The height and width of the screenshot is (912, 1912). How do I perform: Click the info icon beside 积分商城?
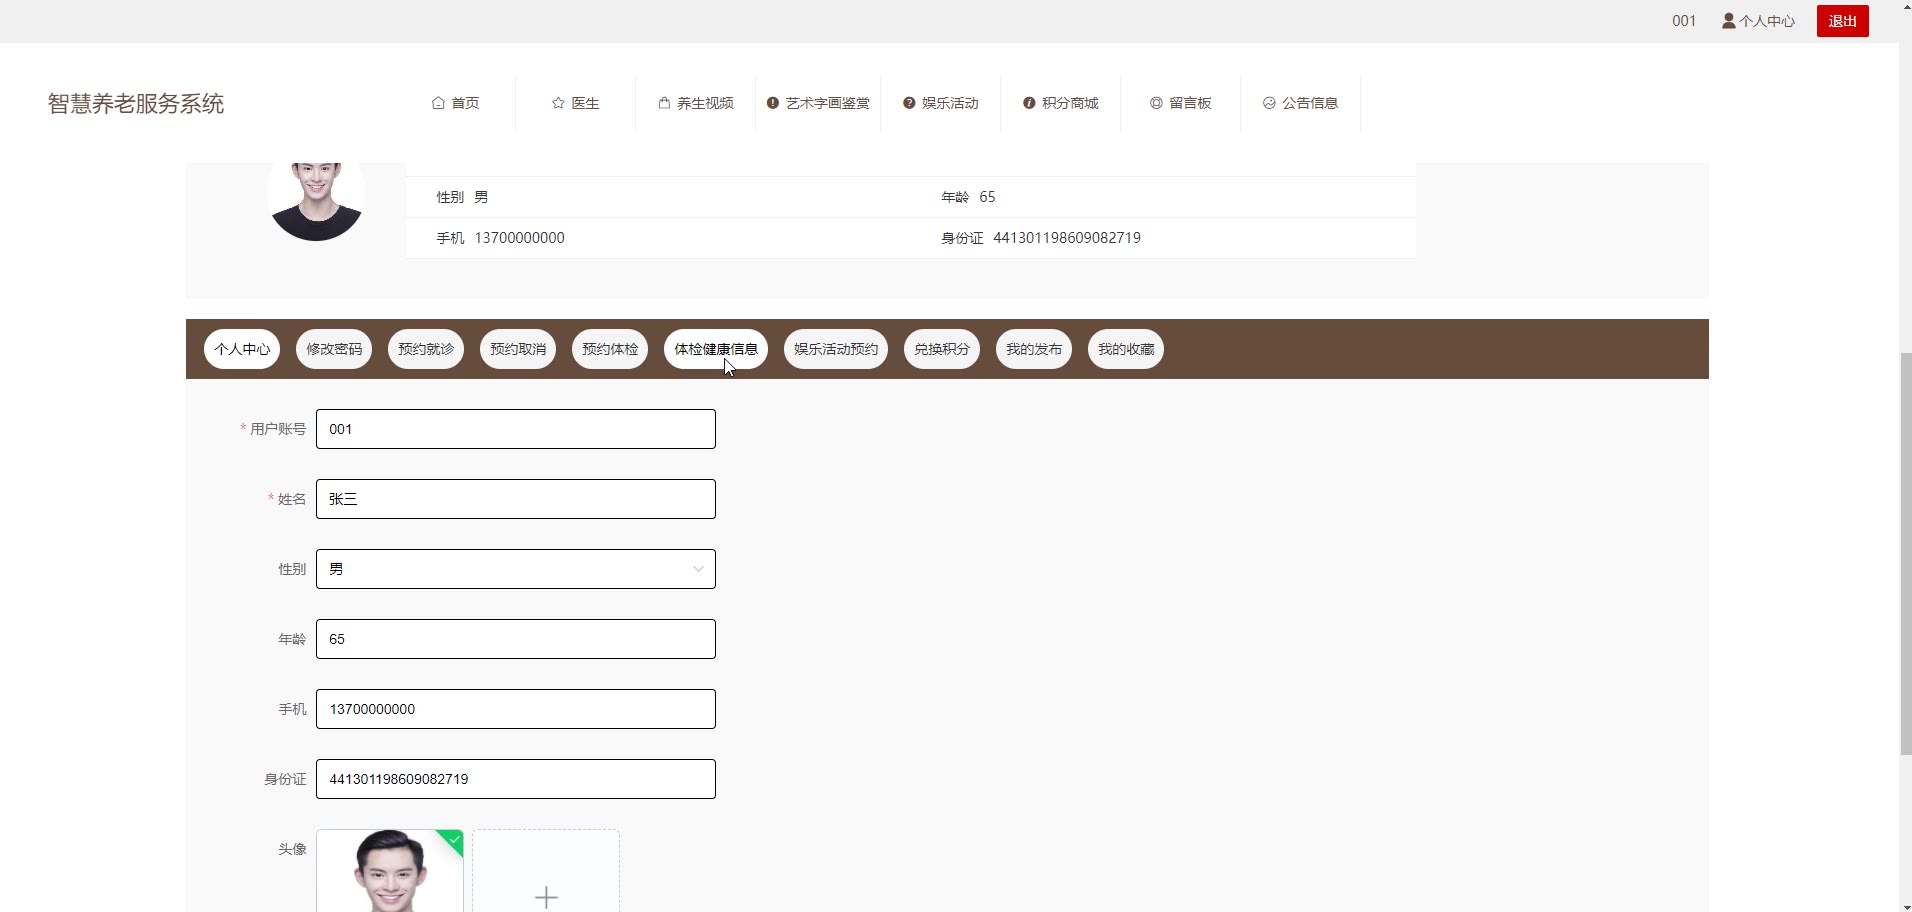click(1029, 103)
